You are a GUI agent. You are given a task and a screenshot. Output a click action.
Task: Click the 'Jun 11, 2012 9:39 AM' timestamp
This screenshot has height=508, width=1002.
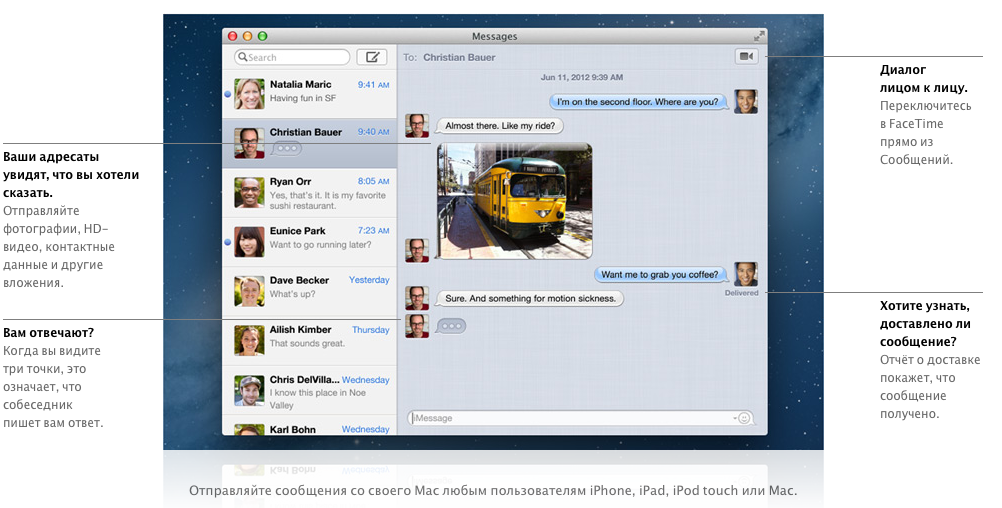click(582, 77)
